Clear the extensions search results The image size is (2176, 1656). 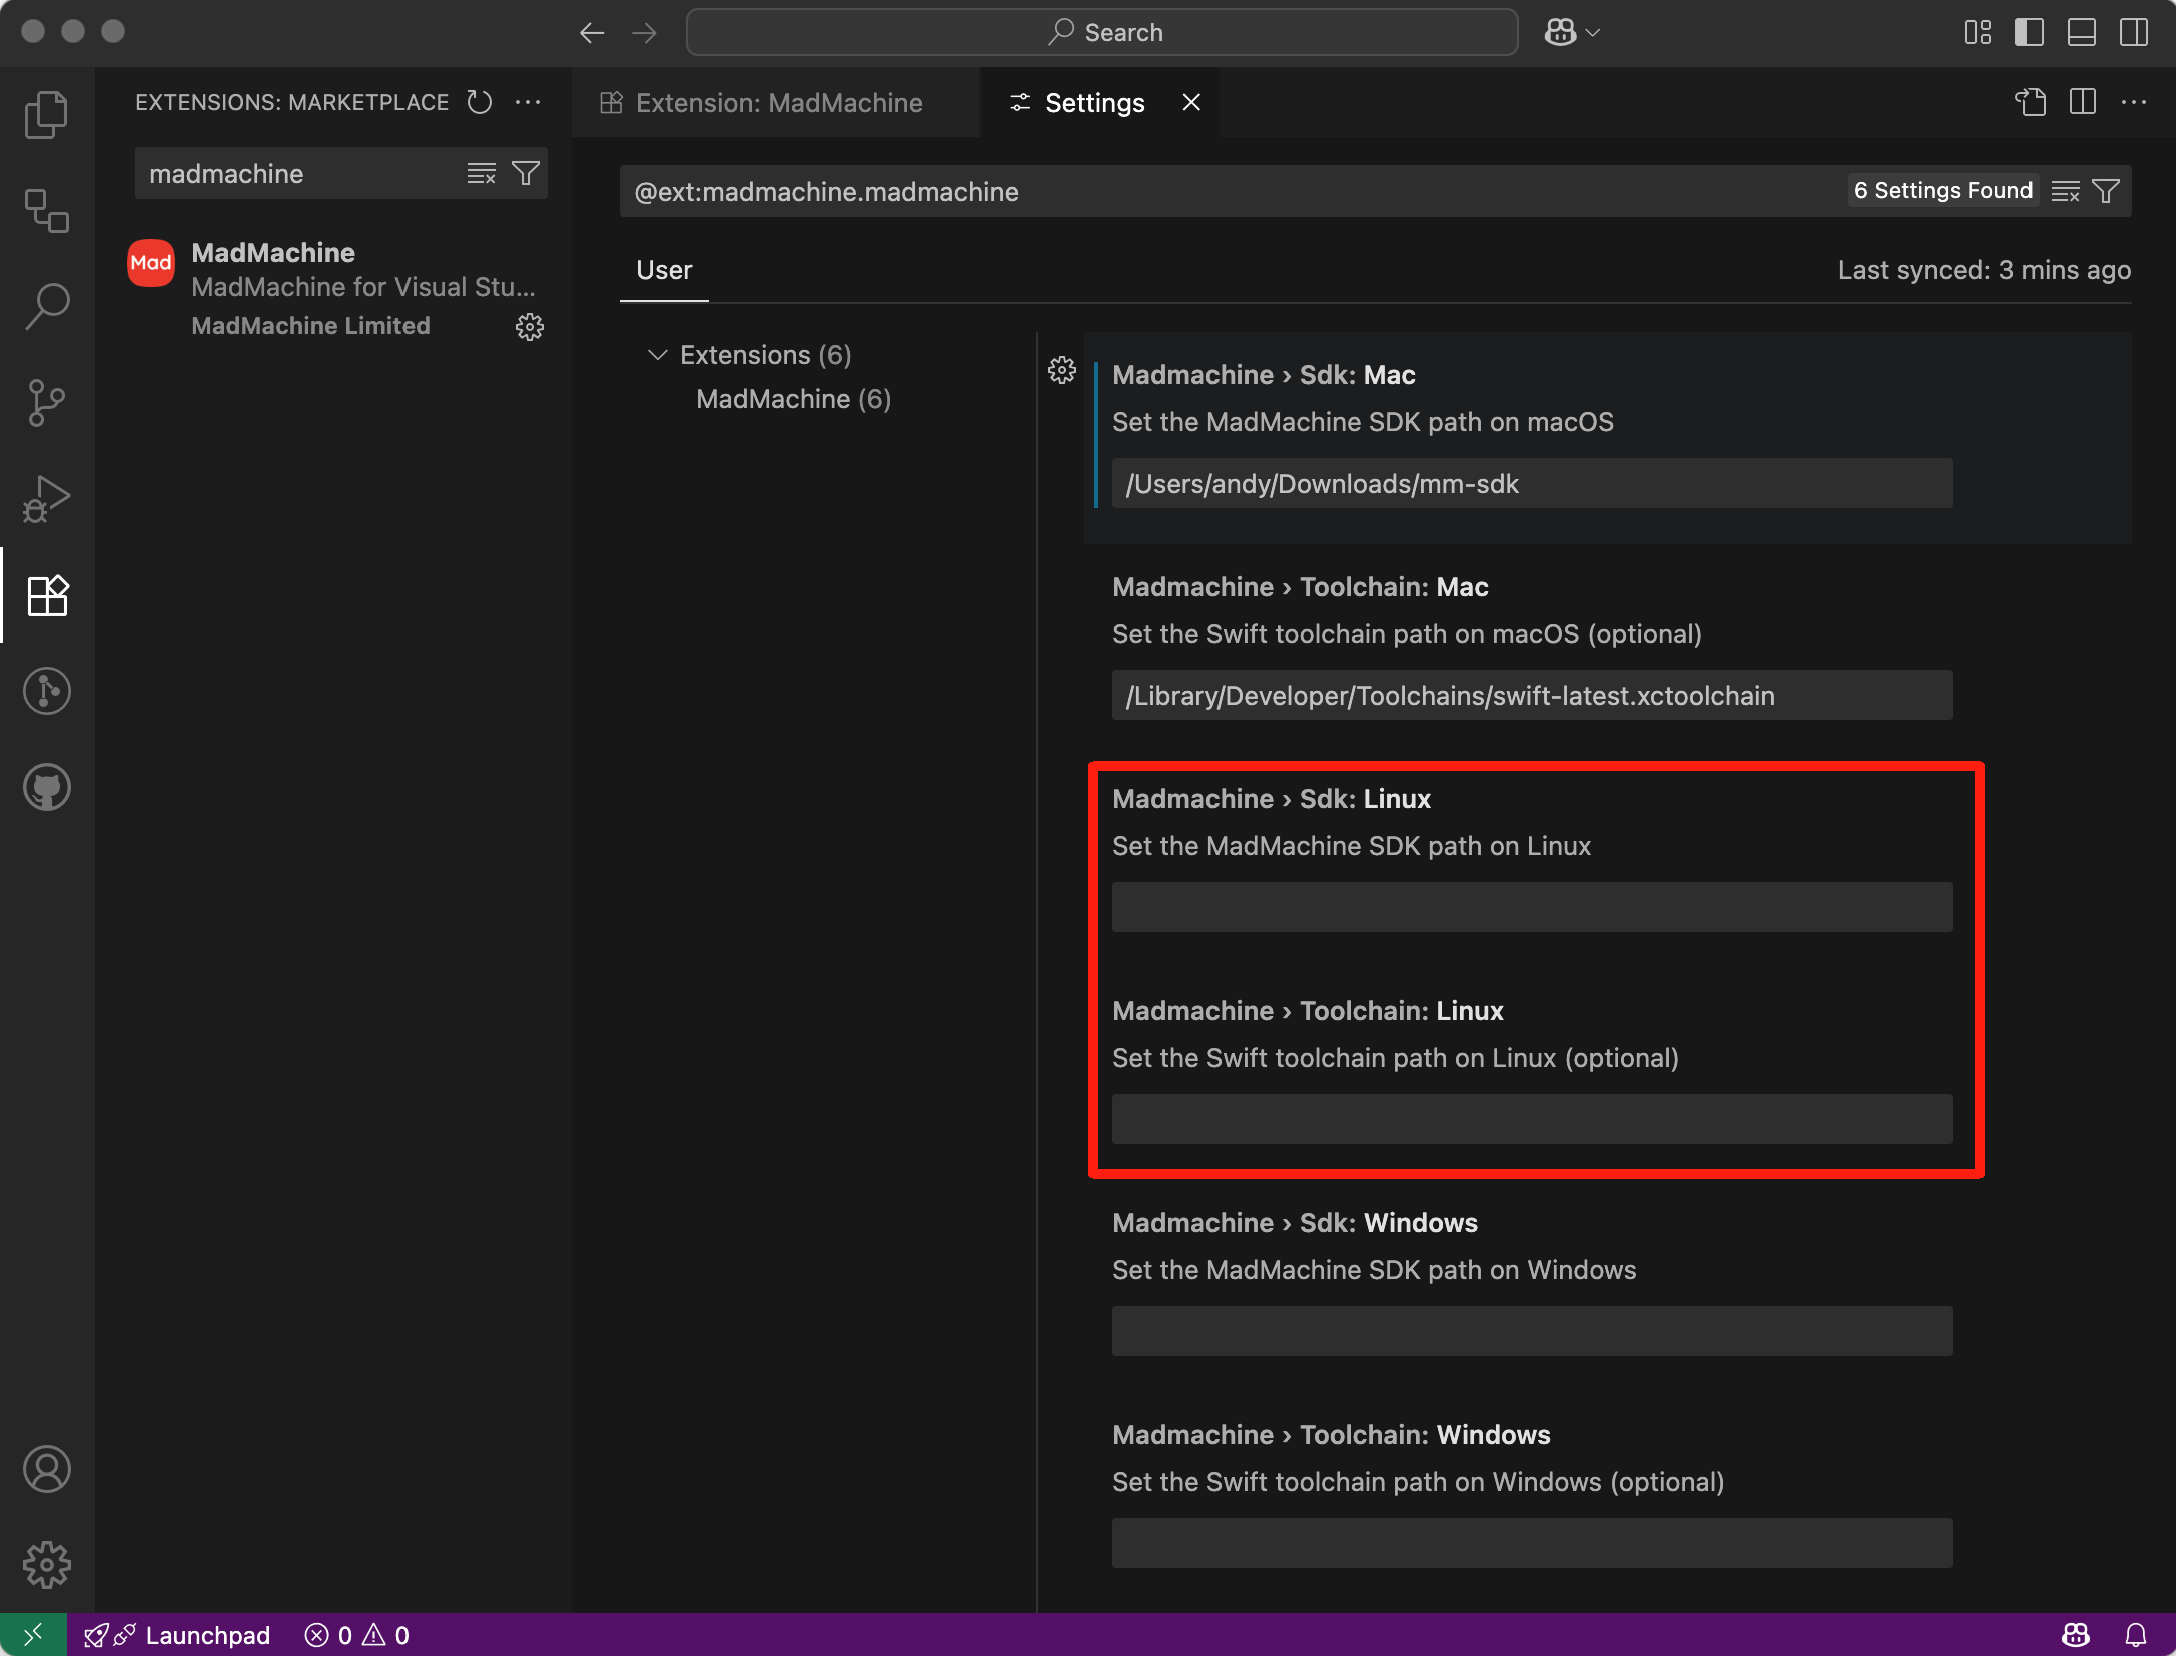(482, 173)
